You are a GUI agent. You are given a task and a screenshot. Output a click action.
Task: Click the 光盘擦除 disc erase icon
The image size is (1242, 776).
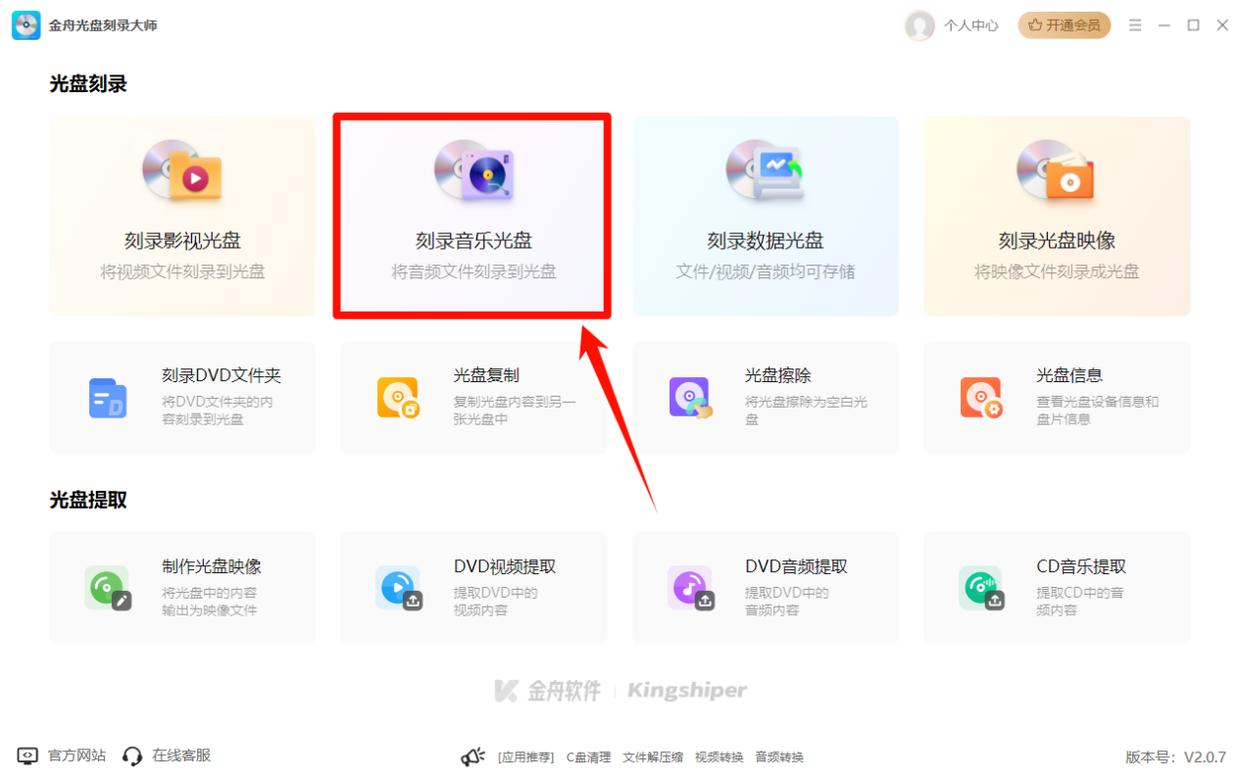coord(689,397)
